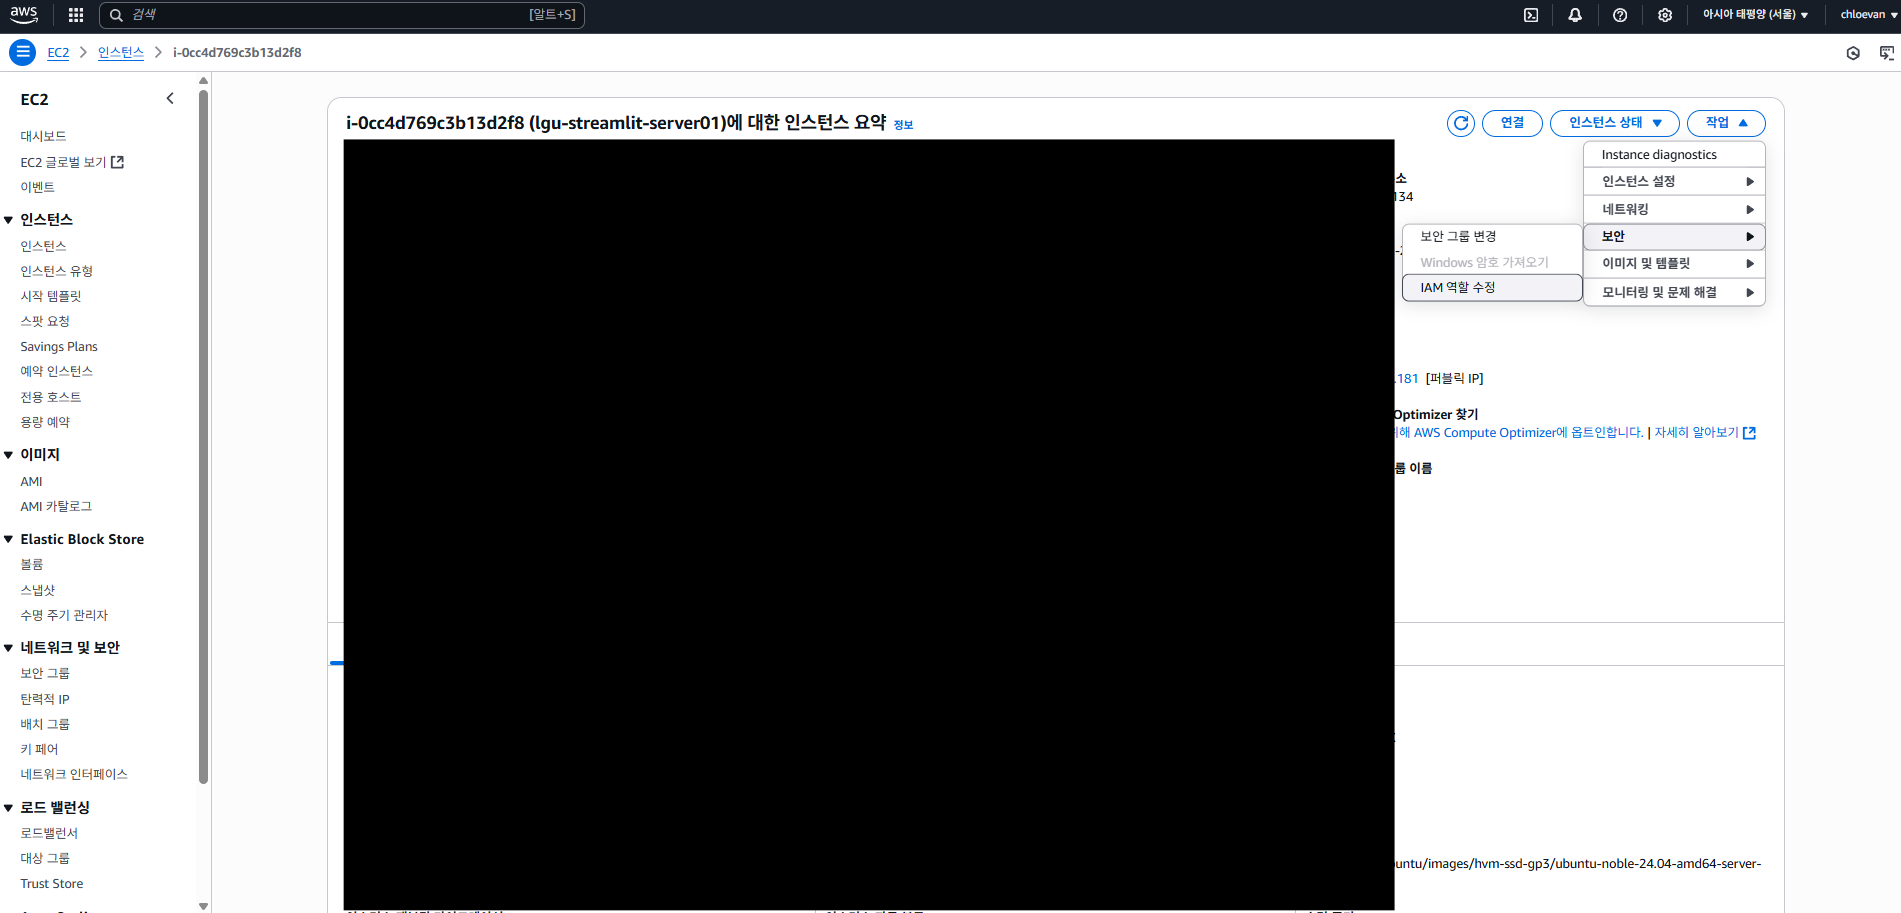Open 탄력적 IP in the sidebar

[45, 699]
